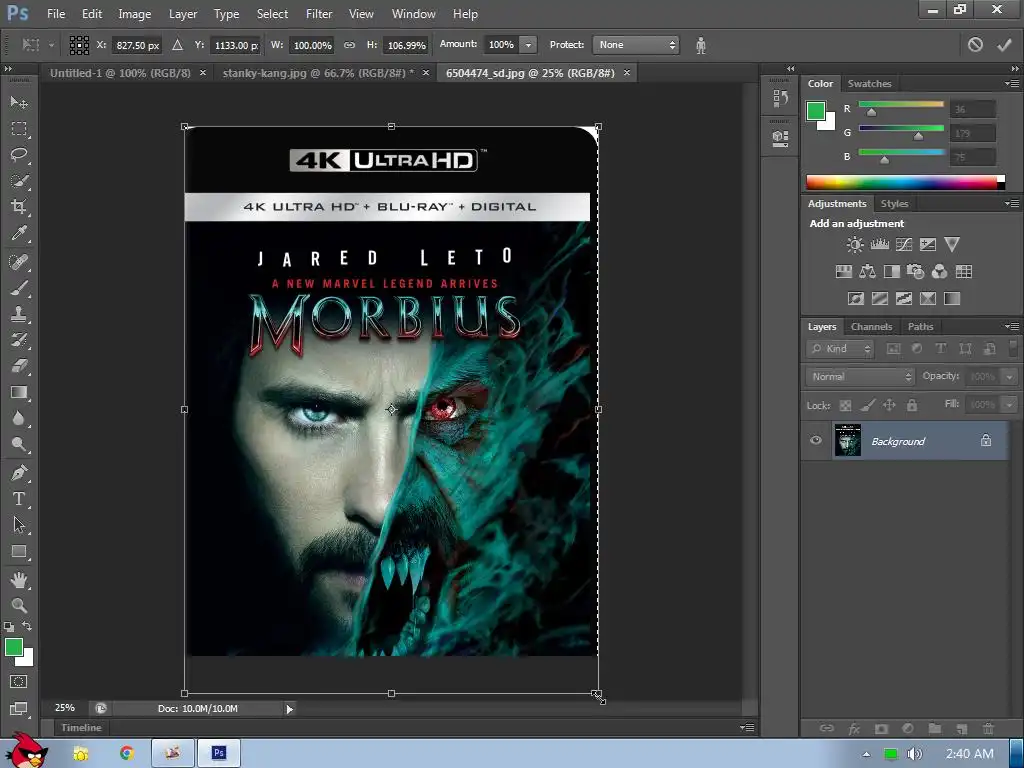Toggle the protect skin tones button

tap(701, 45)
